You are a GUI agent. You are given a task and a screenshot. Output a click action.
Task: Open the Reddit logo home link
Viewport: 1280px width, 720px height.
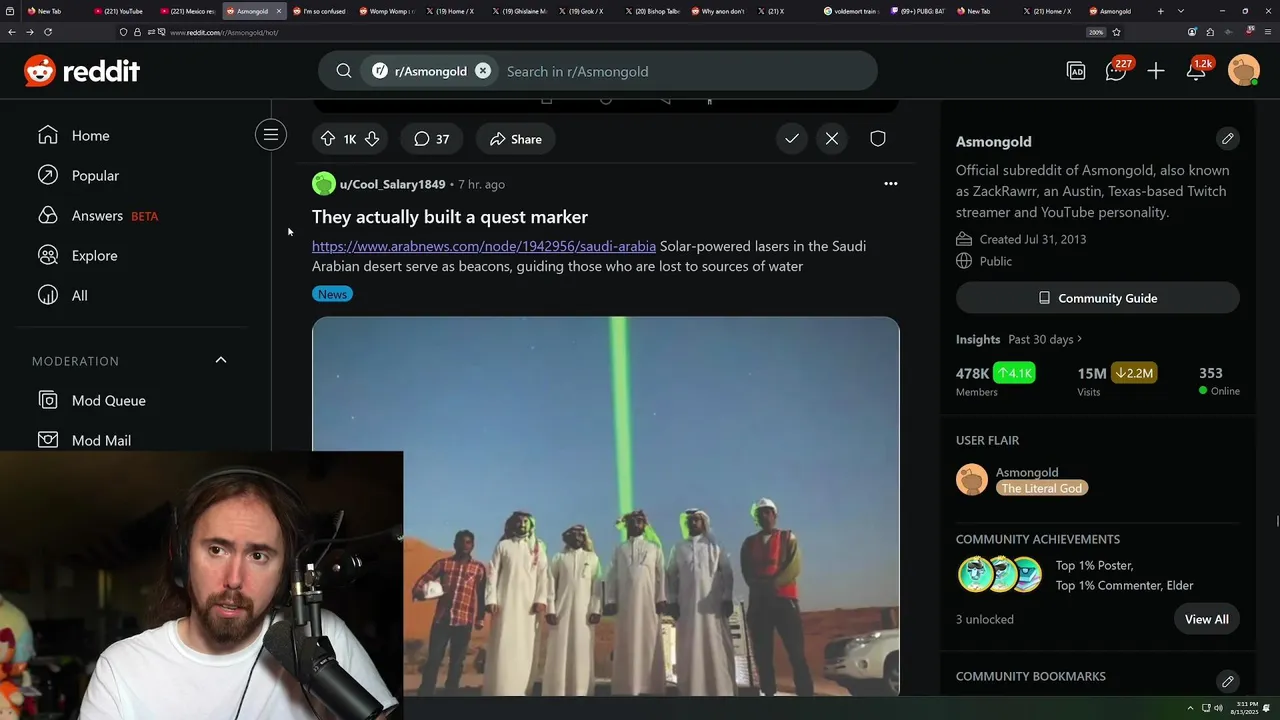click(x=82, y=71)
